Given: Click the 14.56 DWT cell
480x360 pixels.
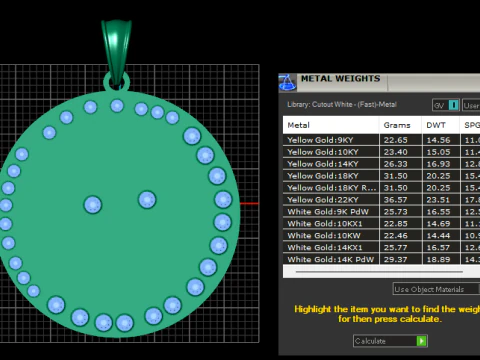Looking at the screenshot, I should click(x=441, y=140).
